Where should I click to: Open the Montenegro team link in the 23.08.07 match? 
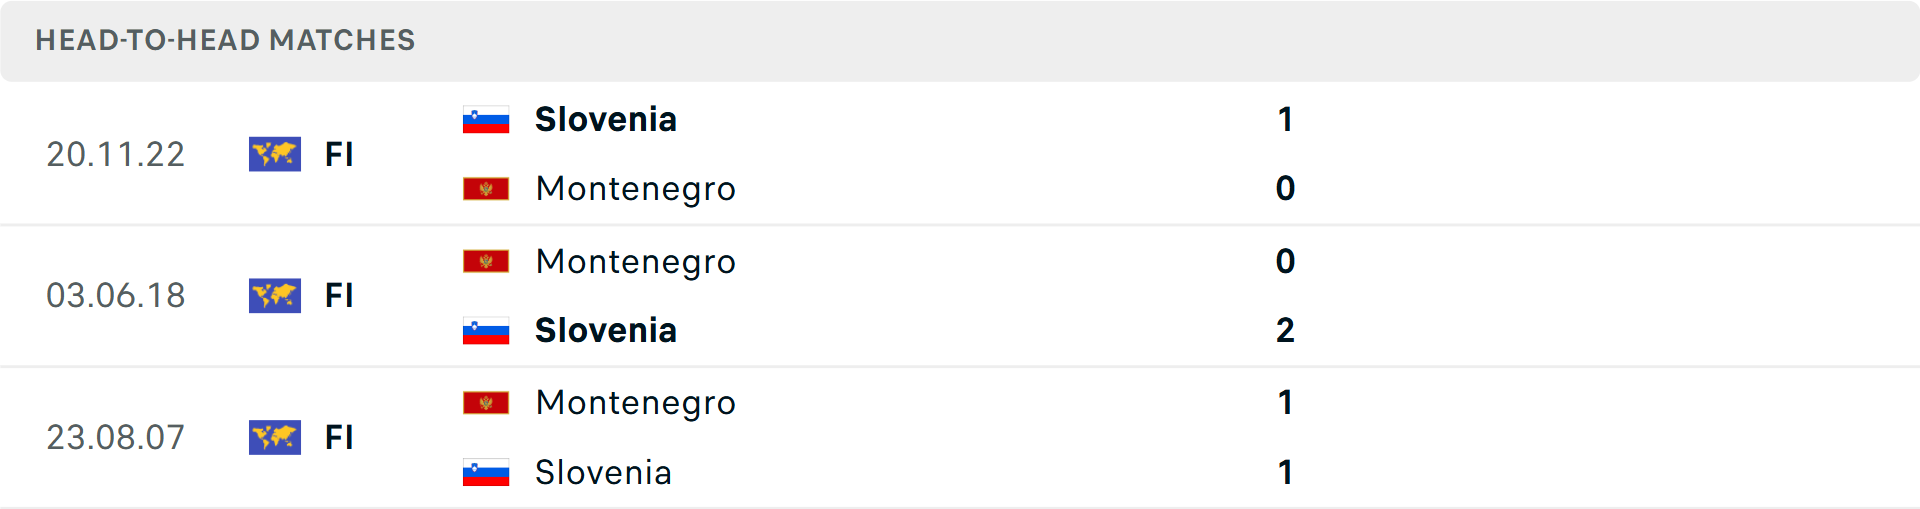[x=636, y=403]
